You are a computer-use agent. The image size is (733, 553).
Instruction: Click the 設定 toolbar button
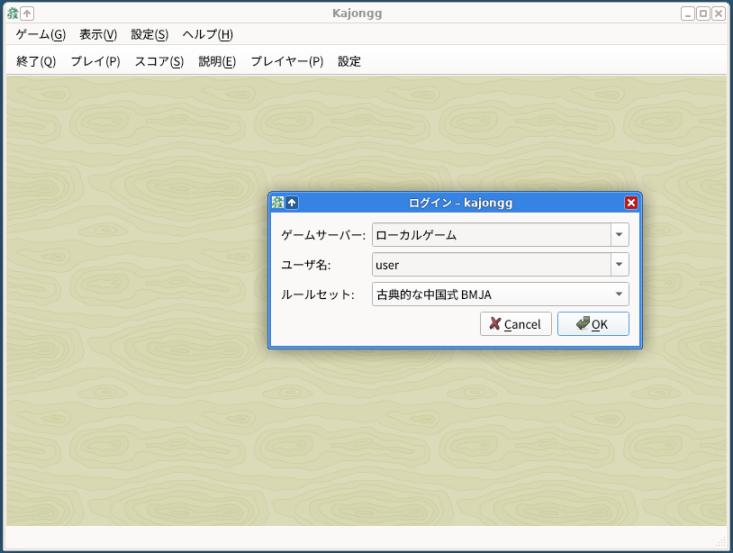pyautogui.click(x=349, y=61)
